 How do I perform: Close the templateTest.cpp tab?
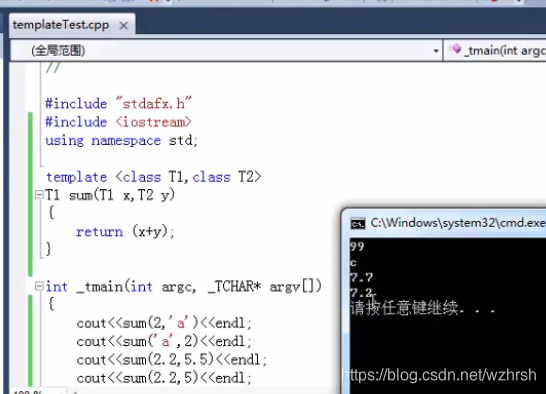tap(123, 26)
